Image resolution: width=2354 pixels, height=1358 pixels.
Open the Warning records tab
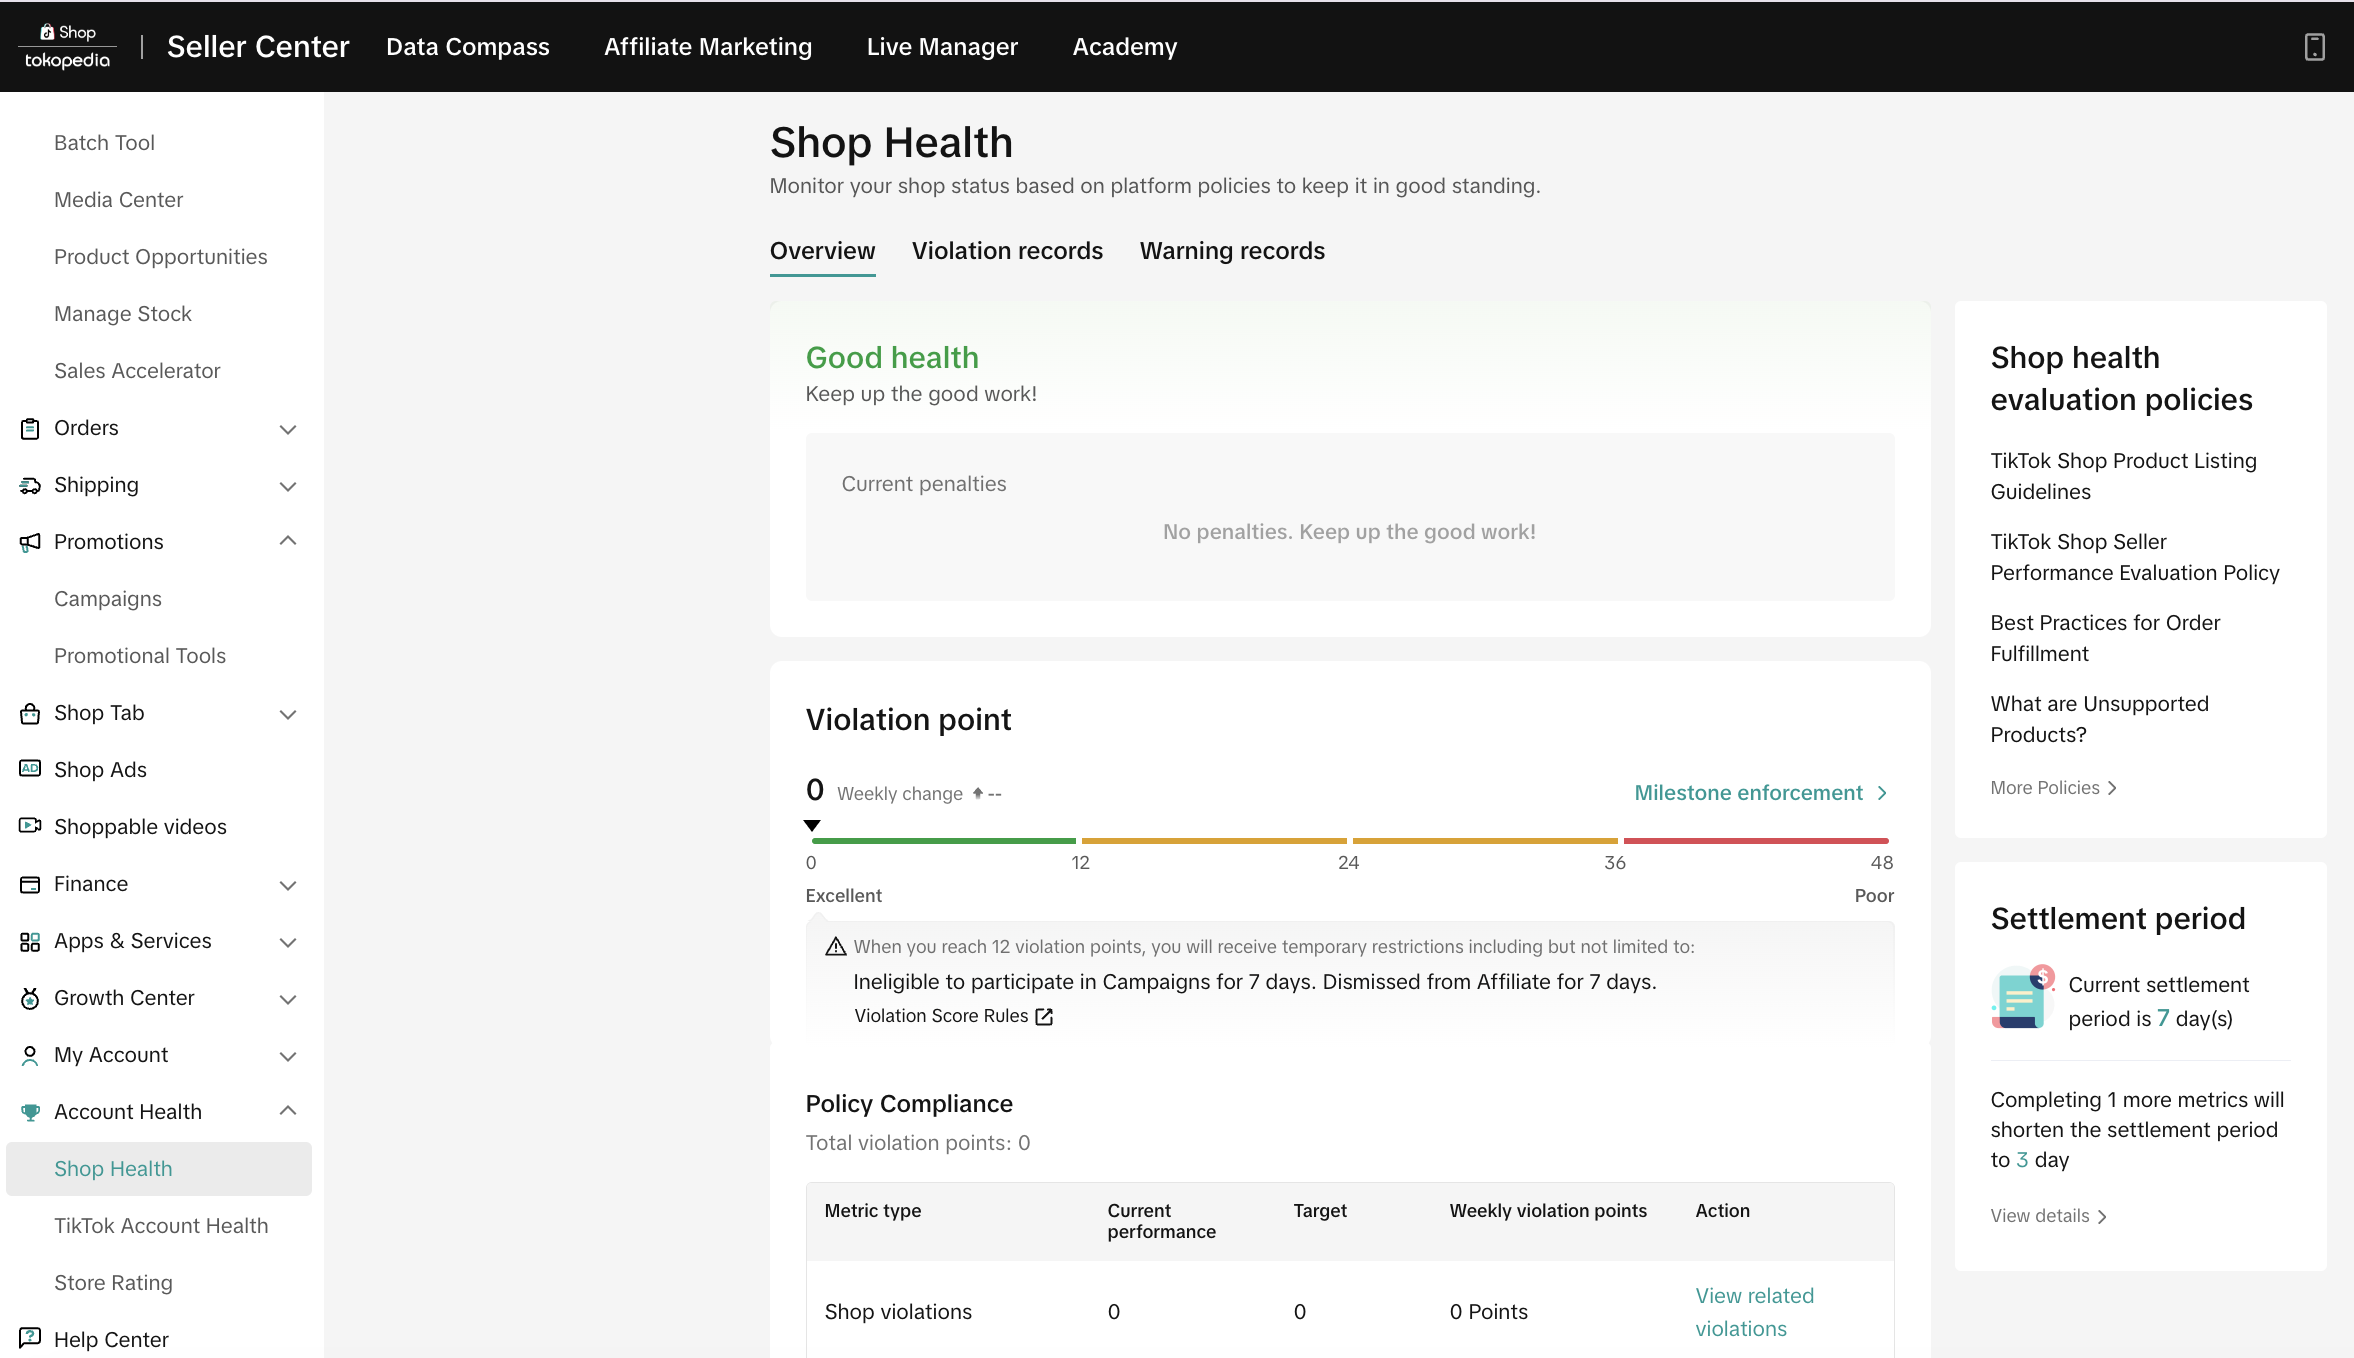click(x=1232, y=251)
